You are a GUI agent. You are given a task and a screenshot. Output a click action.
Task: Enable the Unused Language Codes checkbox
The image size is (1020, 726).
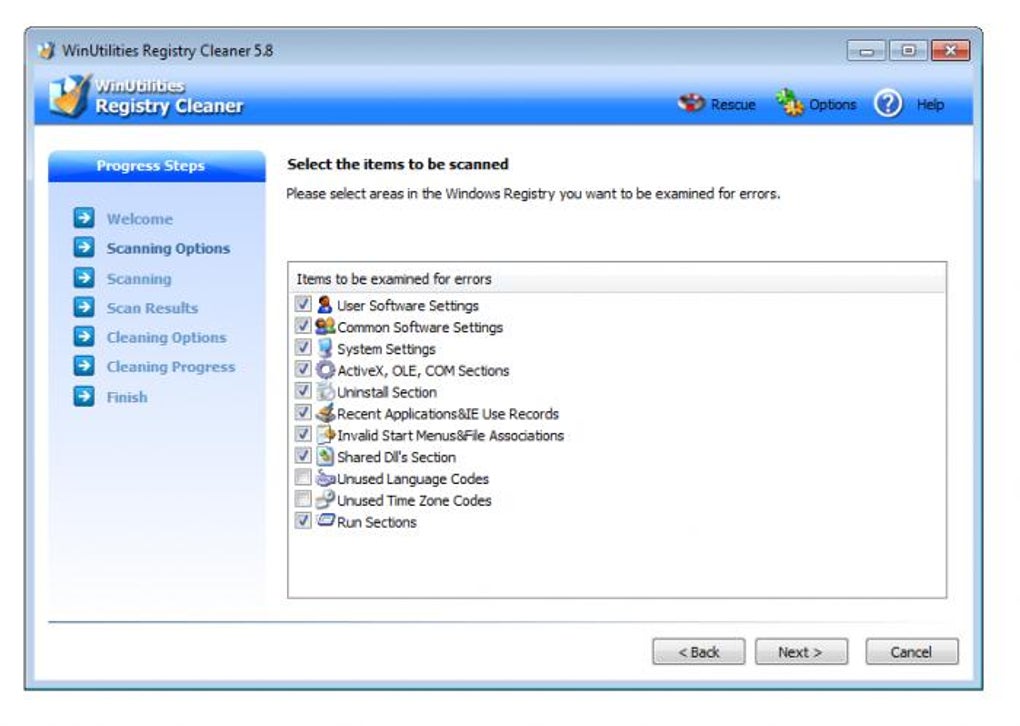(303, 479)
